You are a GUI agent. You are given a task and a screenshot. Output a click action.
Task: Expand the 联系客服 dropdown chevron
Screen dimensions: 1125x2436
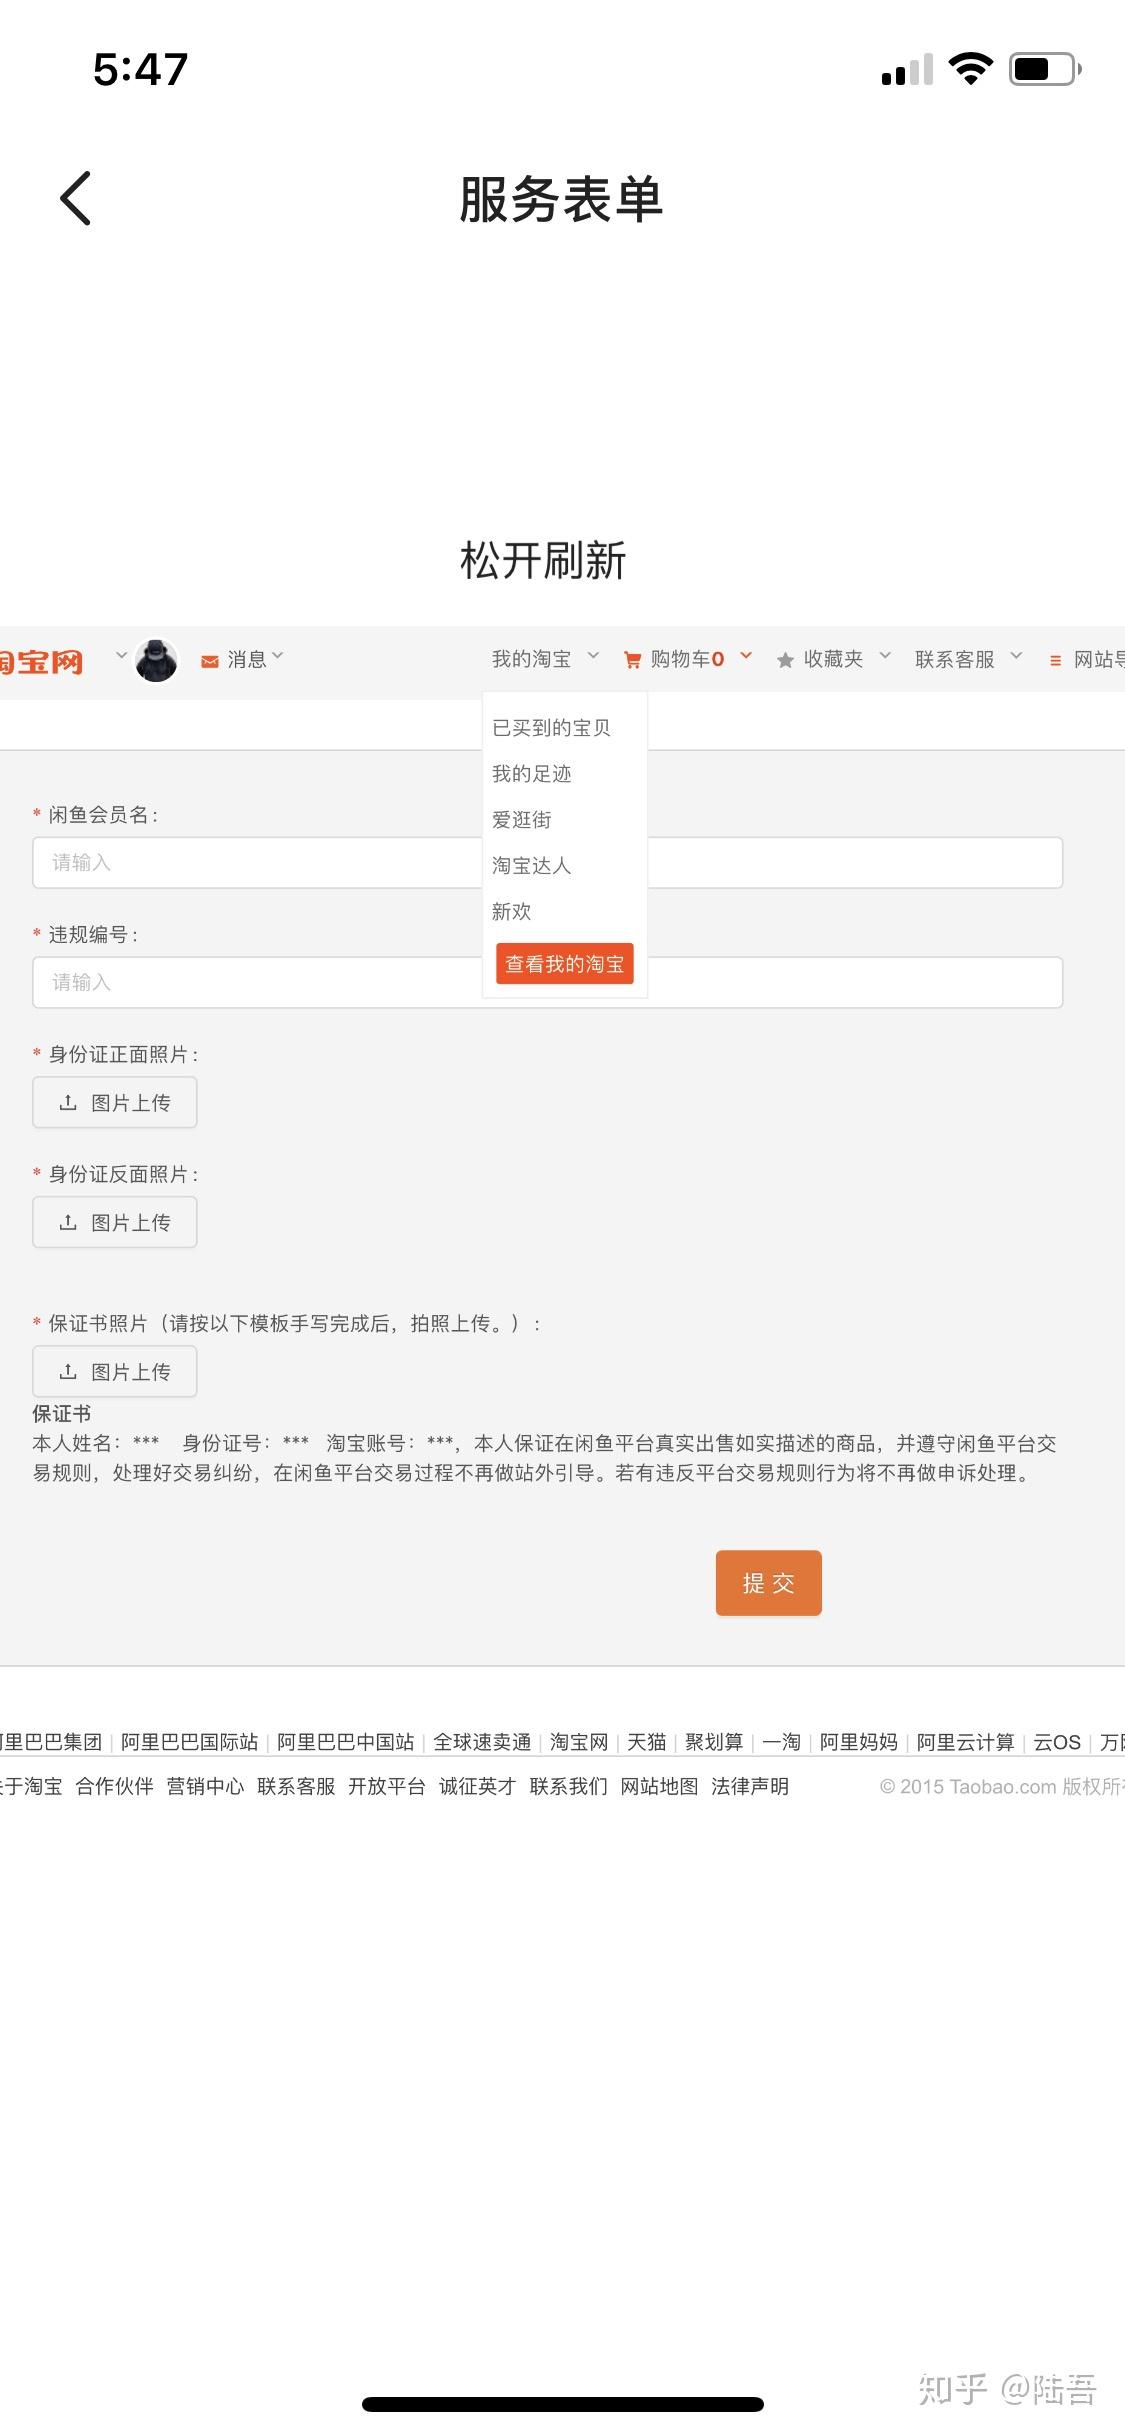click(x=1016, y=656)
